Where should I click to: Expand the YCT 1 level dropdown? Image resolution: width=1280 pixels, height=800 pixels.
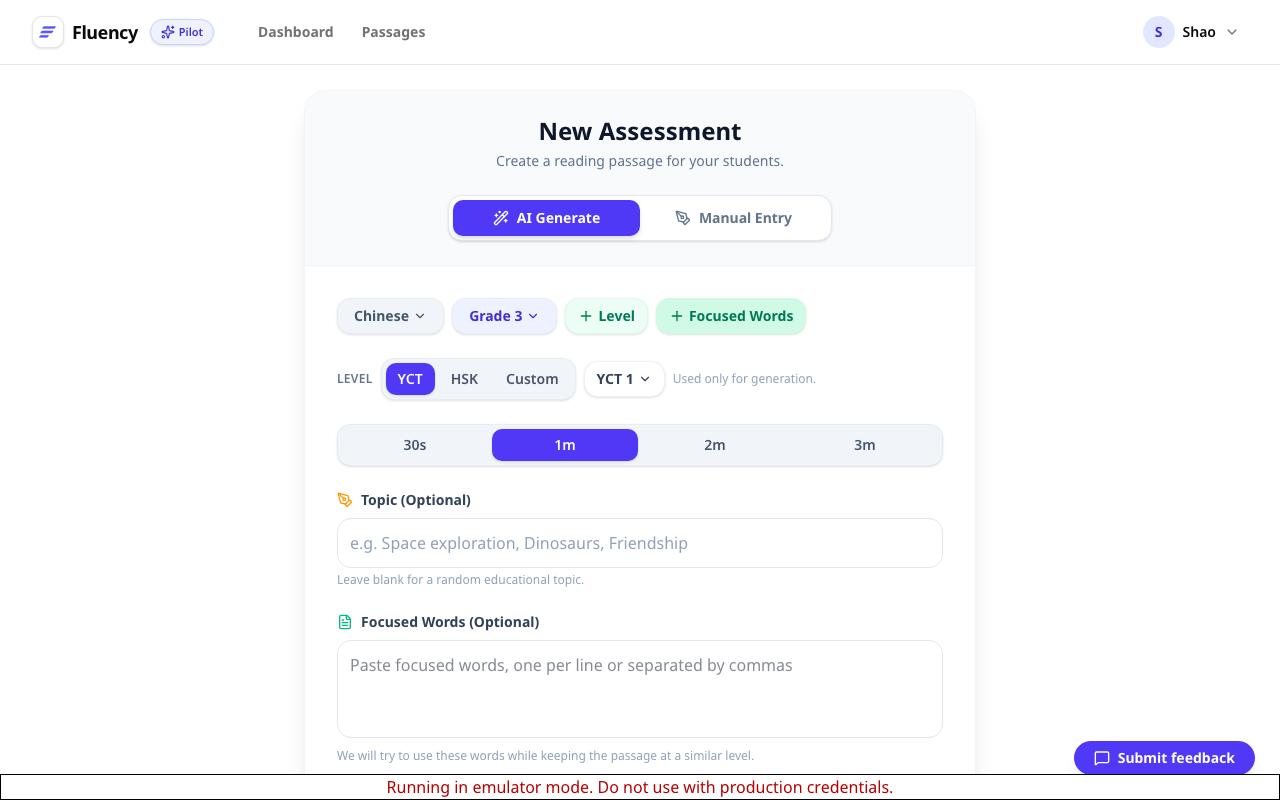[624, 379]
